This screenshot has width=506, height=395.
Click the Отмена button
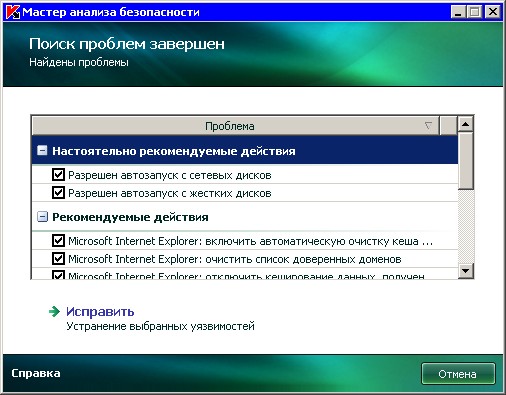(x=458, y=374)
